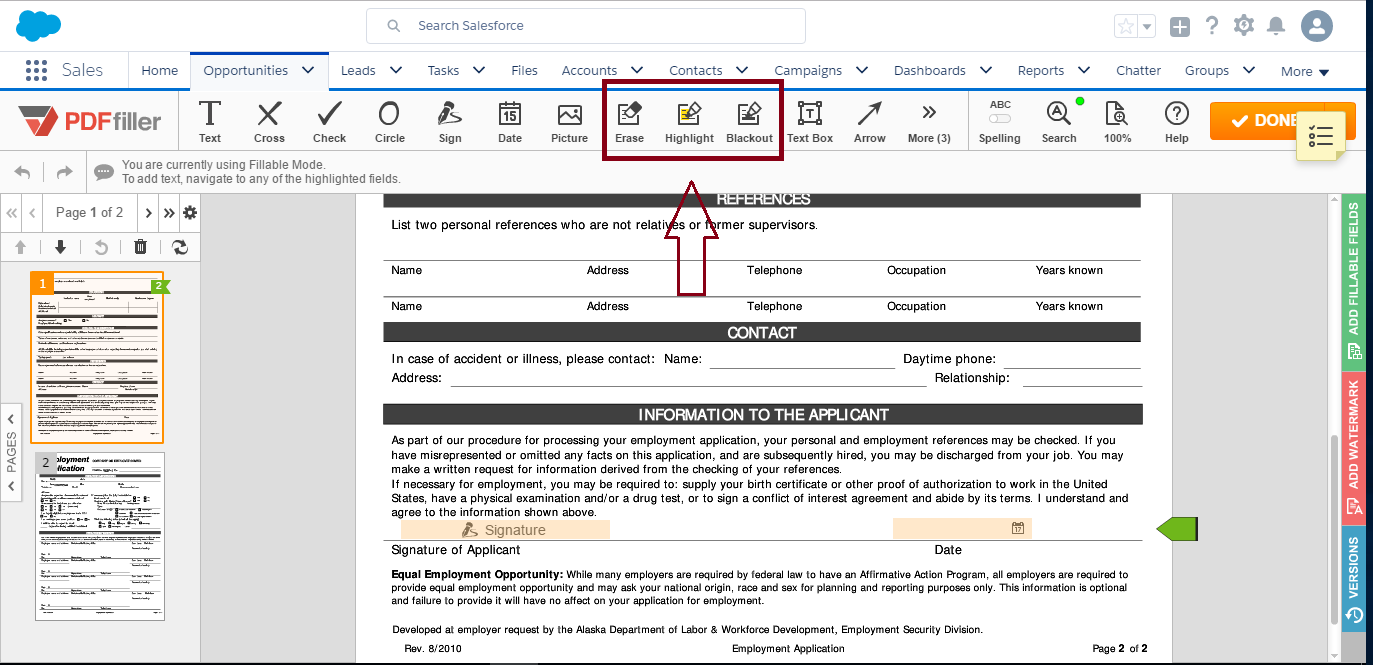Select the Check mark tool
Screen dimensions: 1373x665
329,122
